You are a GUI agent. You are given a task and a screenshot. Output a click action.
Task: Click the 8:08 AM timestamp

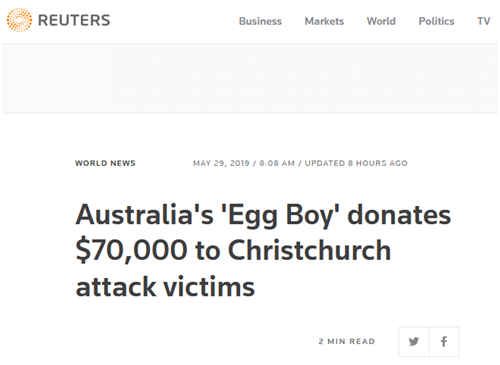click(x=277, y=163)
